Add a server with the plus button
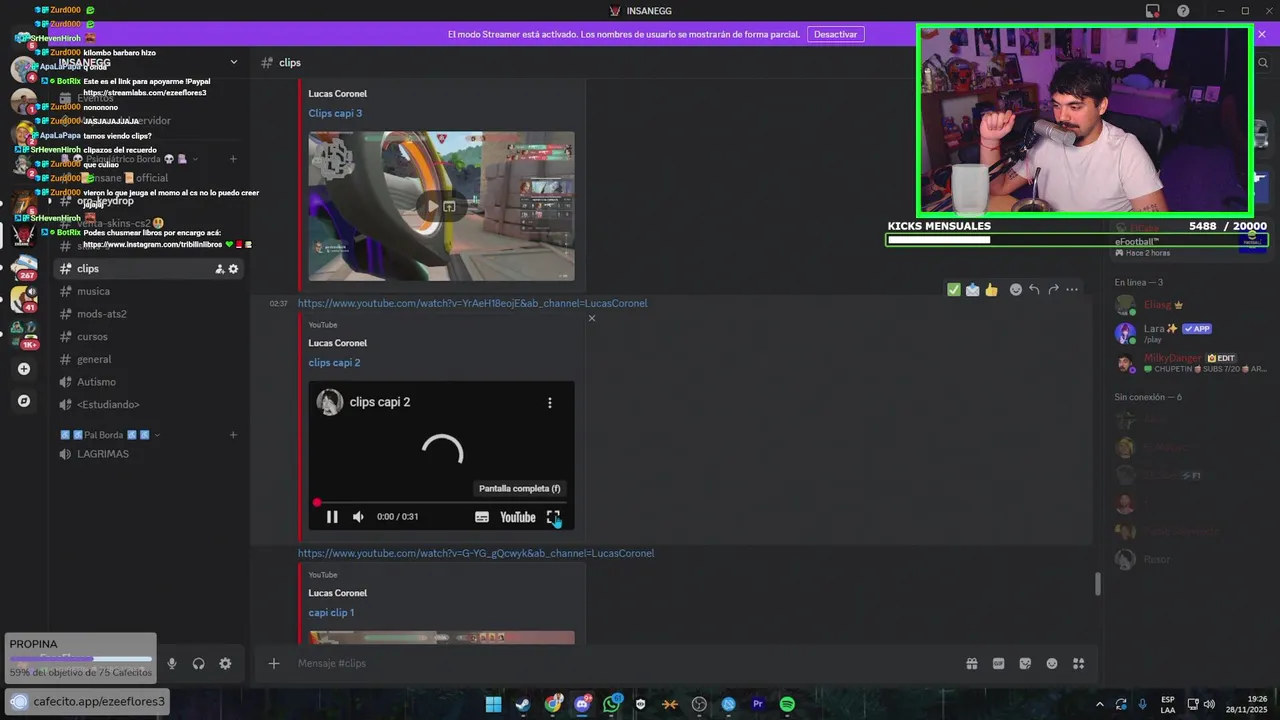The image size is (1280, 720). pos(24,369)
